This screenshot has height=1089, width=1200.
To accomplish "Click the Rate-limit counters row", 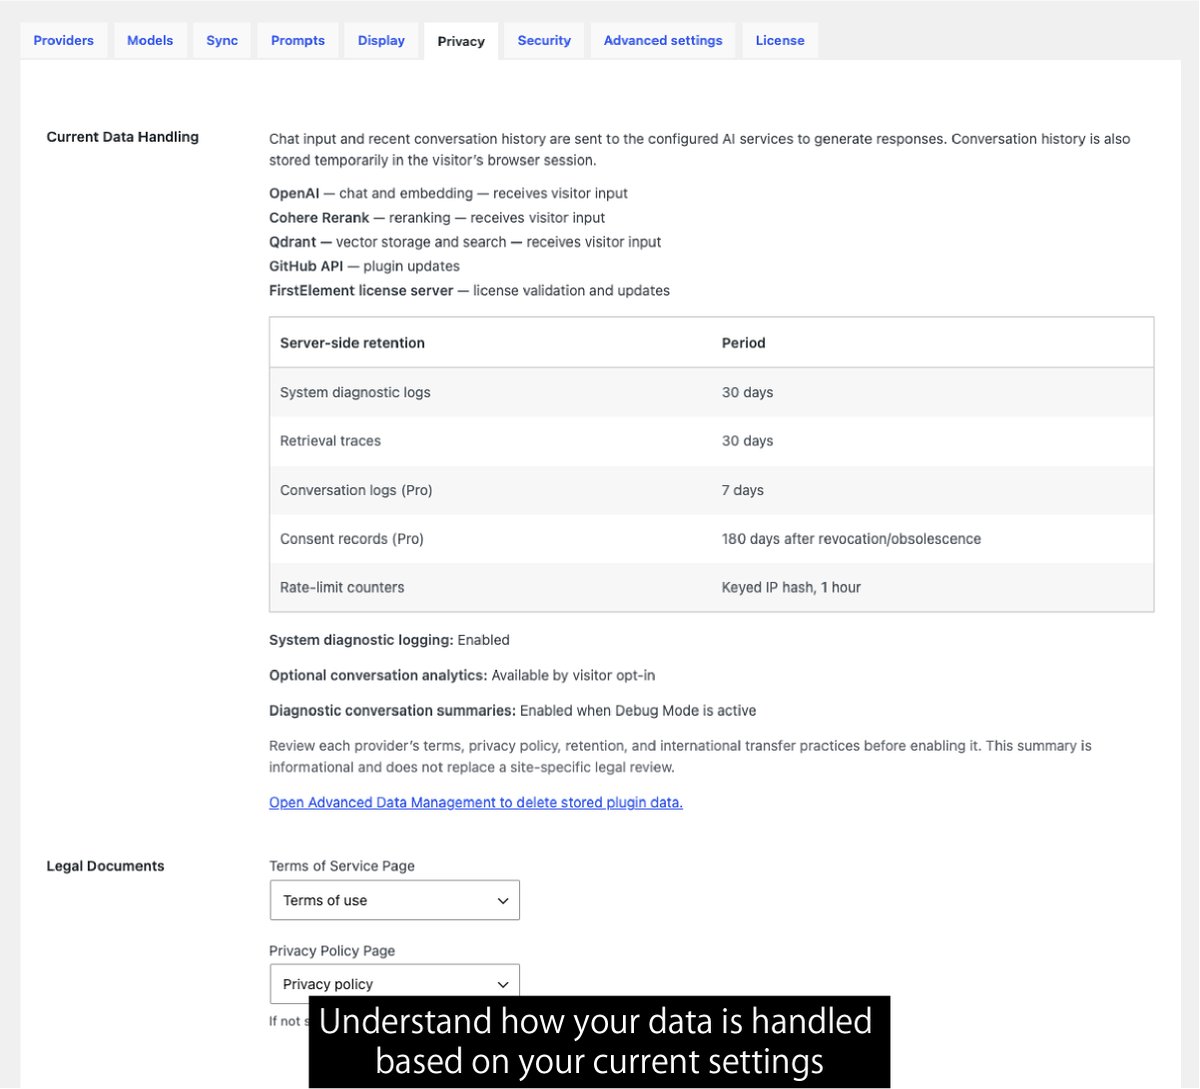I will 711,587.
